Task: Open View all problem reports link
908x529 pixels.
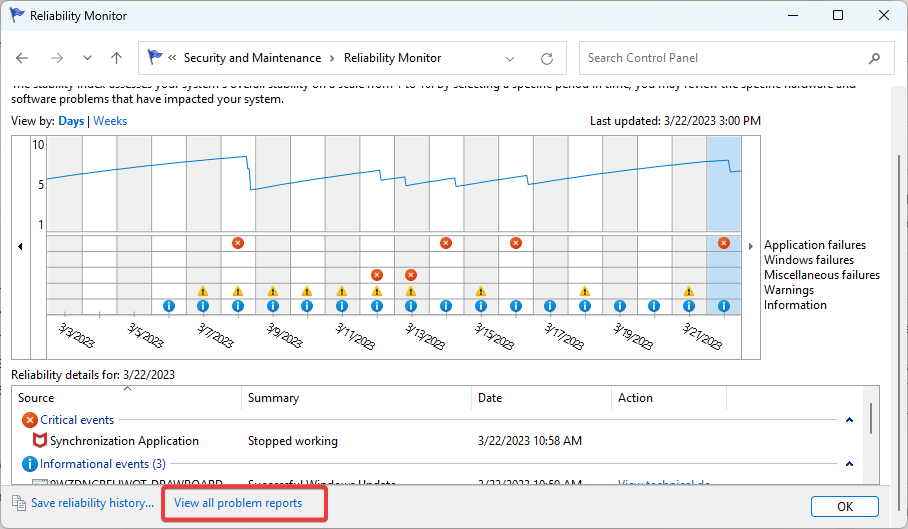Action: coord(238,503)
